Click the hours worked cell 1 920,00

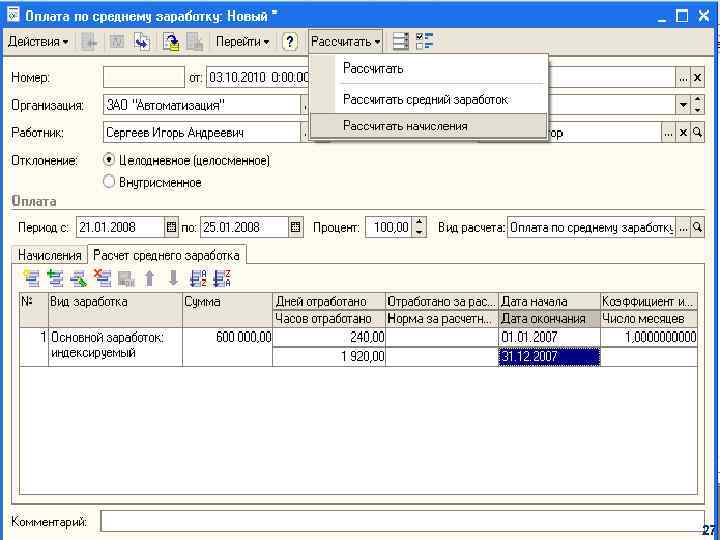click(x=329, y=357)
